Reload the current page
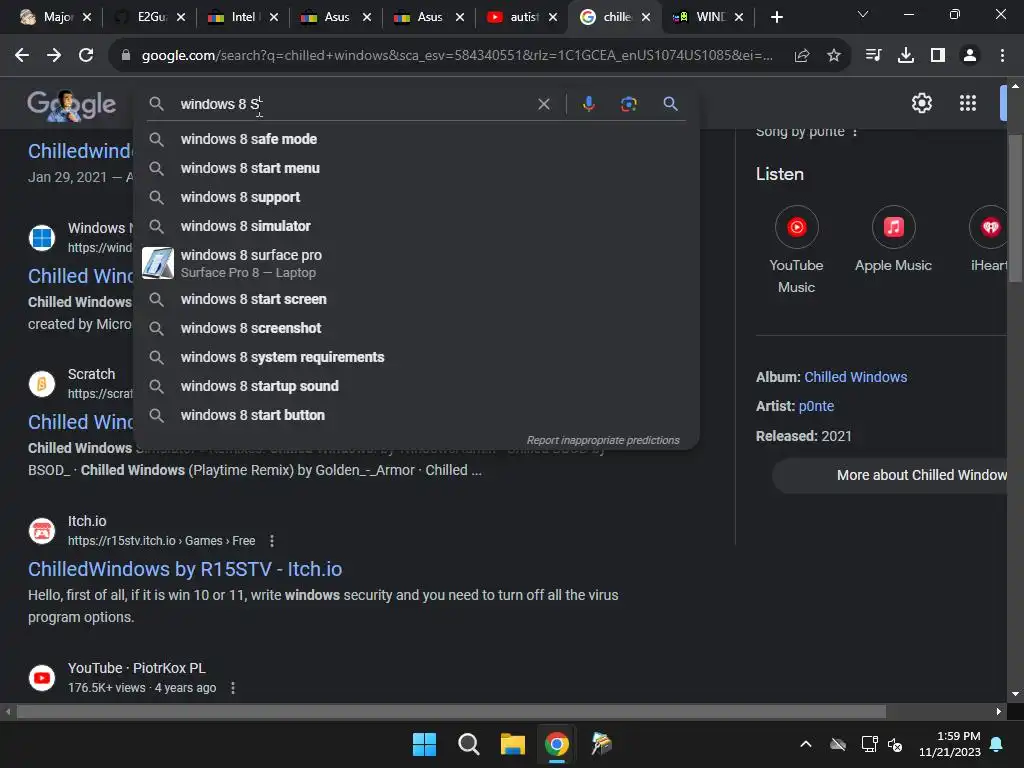The image size is (1024, 768). (86, 56)
